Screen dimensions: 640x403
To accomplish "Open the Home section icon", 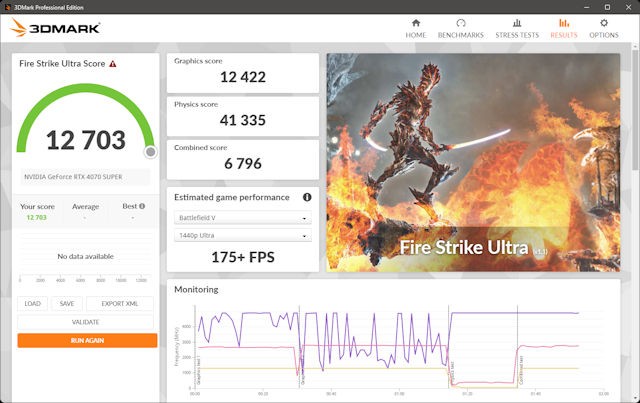I will [416, 23].
